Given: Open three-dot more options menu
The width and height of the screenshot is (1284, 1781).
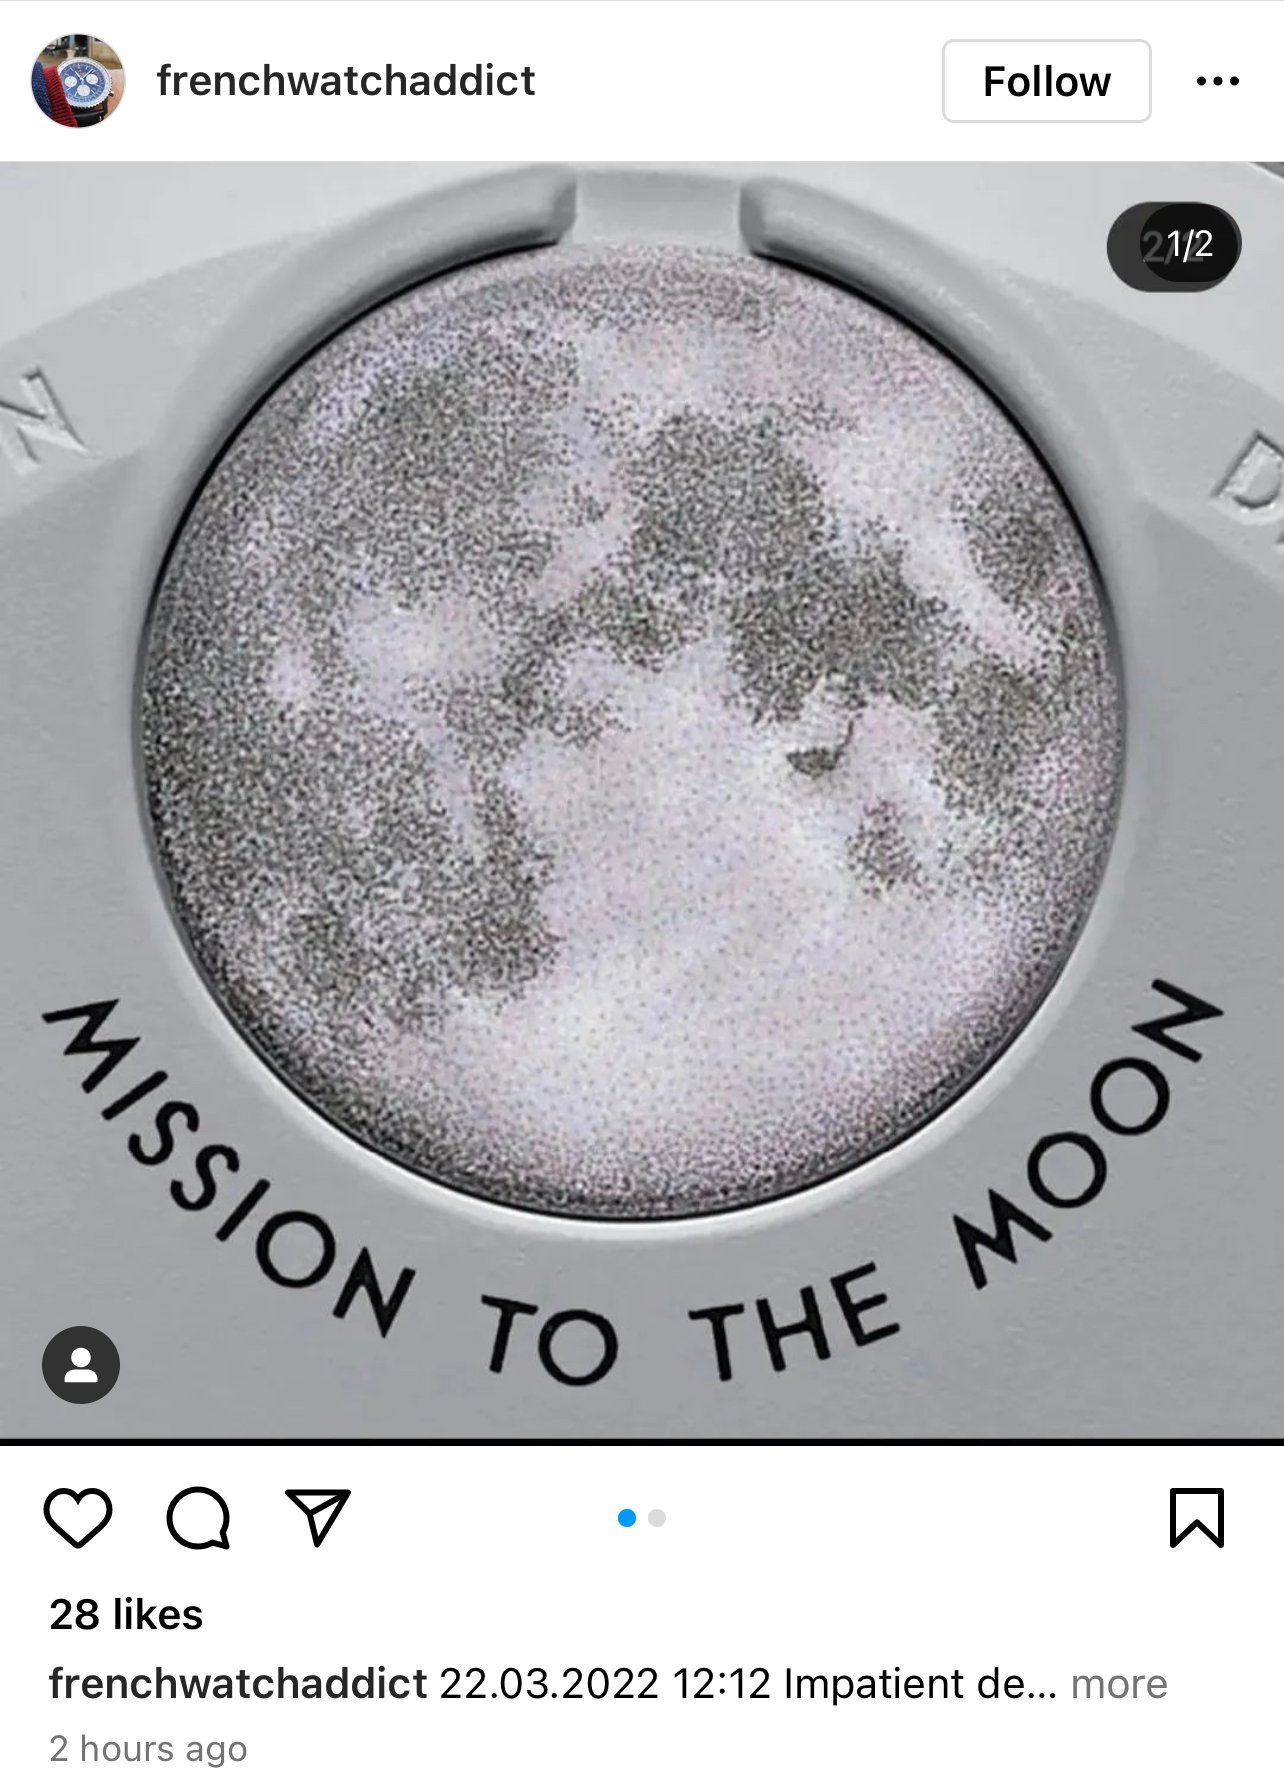Looking at the screenshot, I should (1218, 81).
